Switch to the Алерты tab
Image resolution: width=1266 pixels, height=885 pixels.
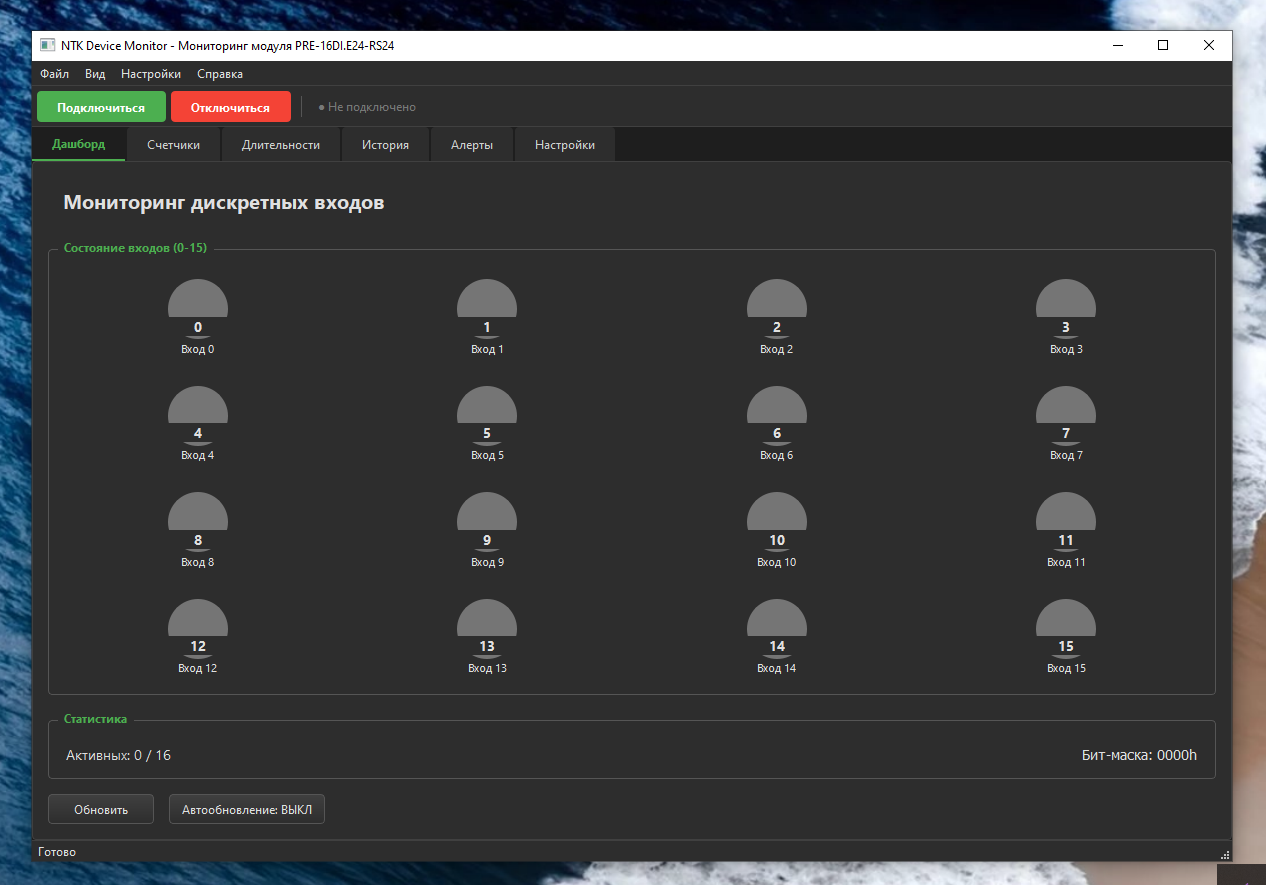coord(472,144)
